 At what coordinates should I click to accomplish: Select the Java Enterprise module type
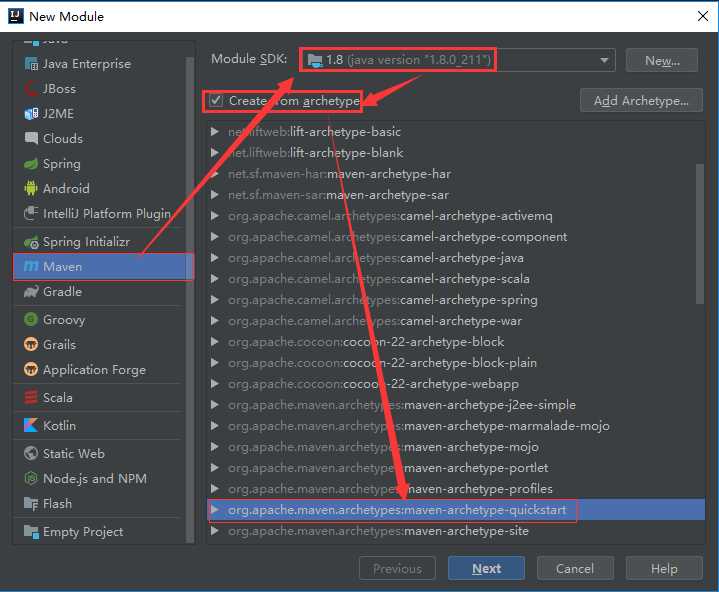pyautogui.click(x=100, y=64)
